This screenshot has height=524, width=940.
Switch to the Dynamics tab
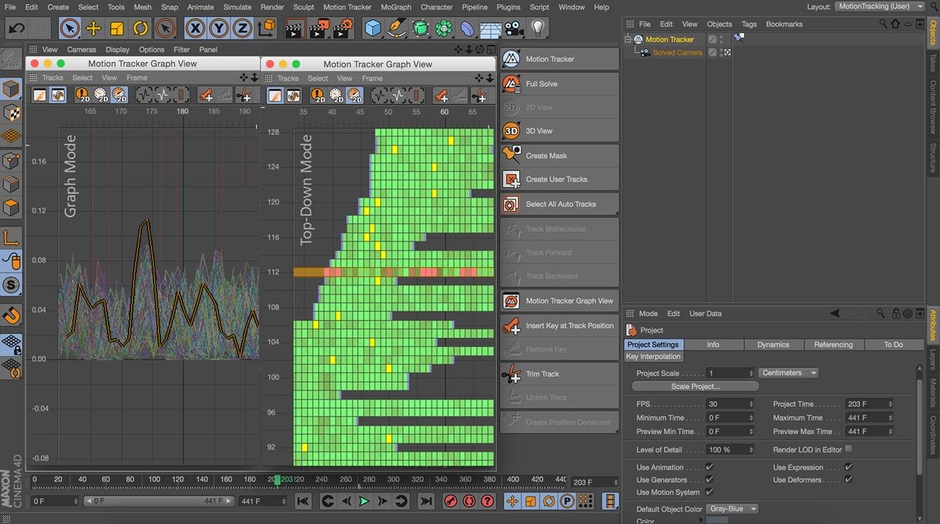point(773,344)
